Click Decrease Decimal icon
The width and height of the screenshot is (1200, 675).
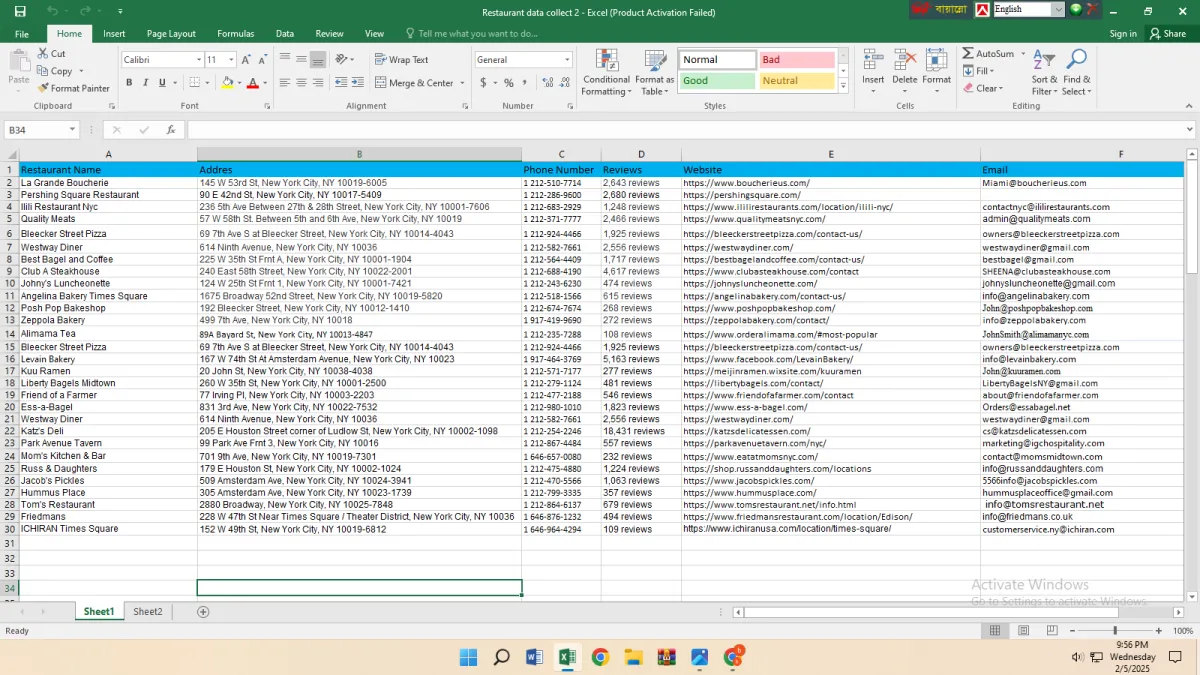[x=562, y=83]
